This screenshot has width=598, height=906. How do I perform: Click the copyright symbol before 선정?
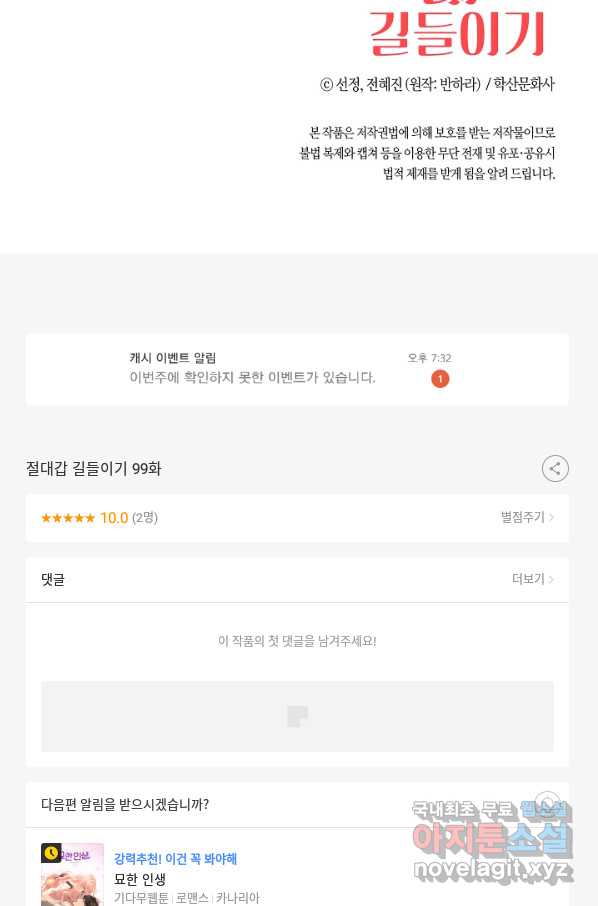(326, 86)
